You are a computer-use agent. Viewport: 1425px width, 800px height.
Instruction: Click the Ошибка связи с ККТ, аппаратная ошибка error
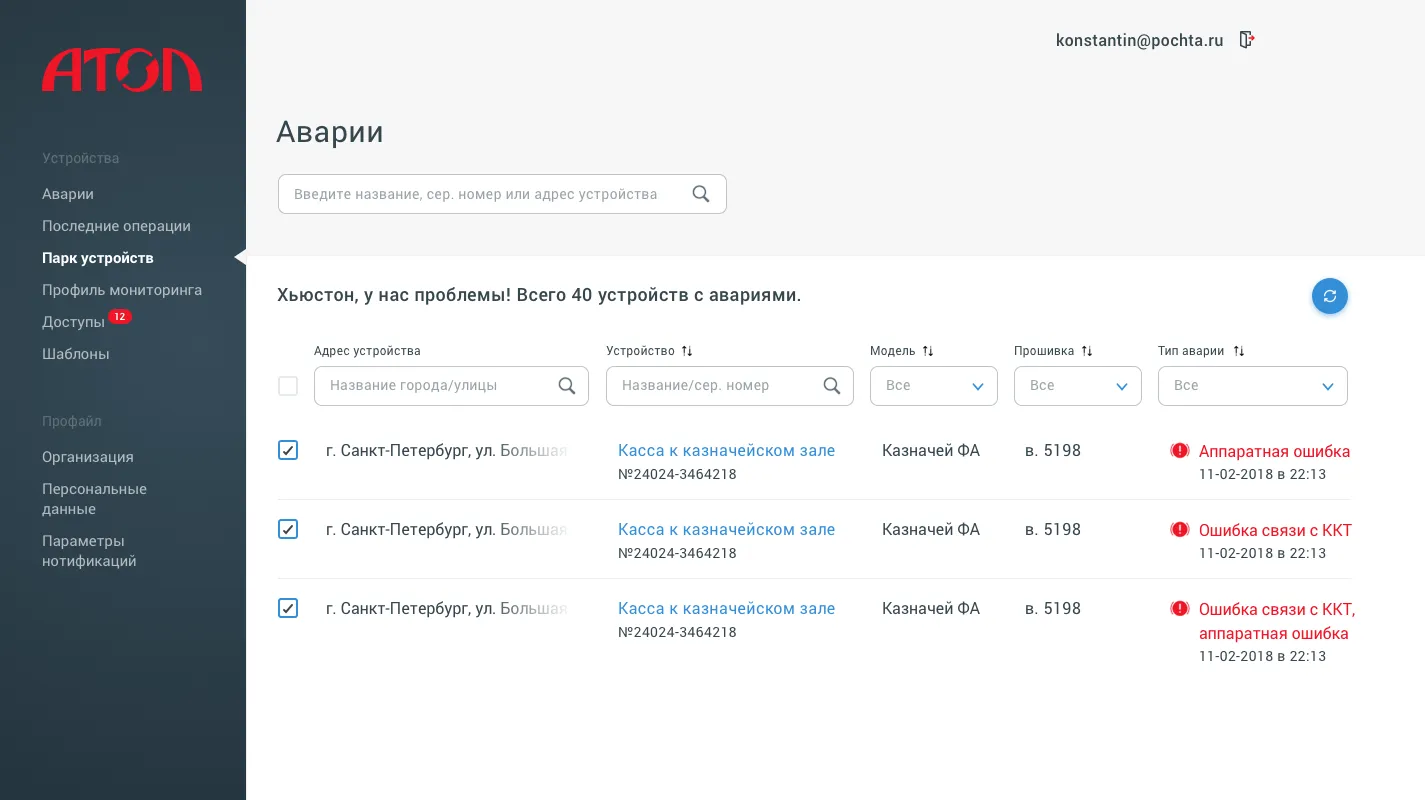[1277, 621]
